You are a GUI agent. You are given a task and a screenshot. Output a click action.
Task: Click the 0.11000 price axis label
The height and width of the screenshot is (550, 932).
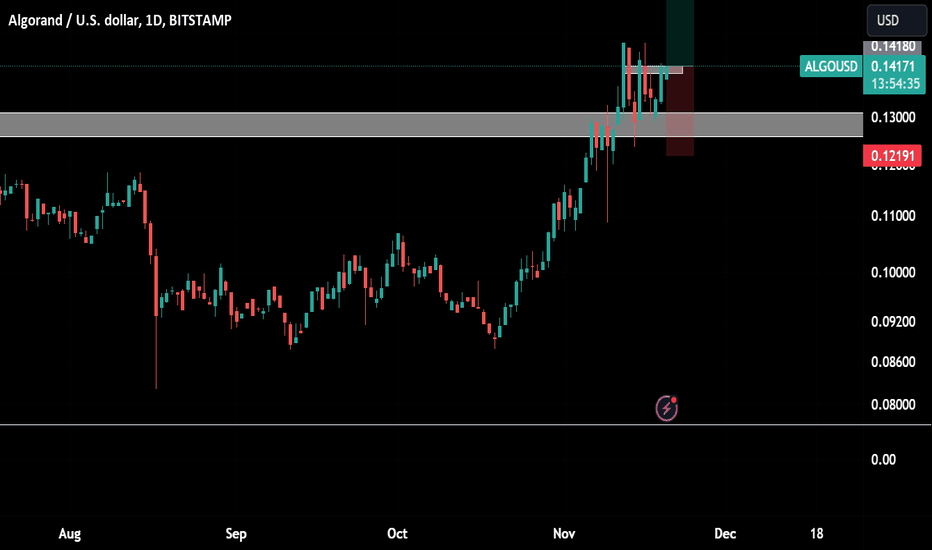point(893,216)
